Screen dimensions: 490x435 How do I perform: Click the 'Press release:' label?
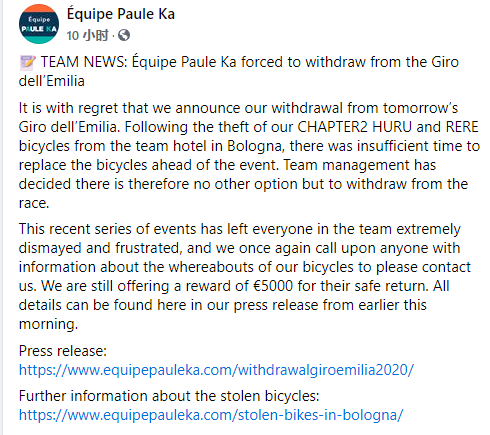click(63, 351)
